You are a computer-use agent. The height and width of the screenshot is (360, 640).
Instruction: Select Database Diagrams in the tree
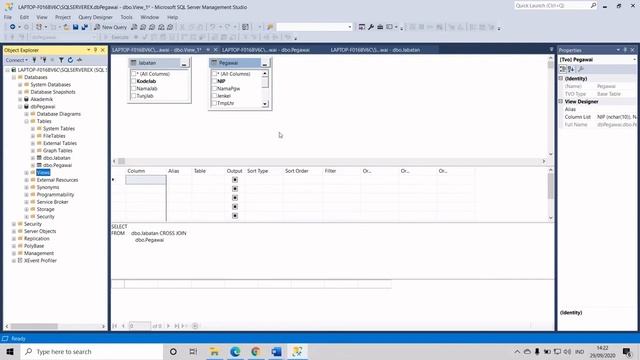click(58, 114)
